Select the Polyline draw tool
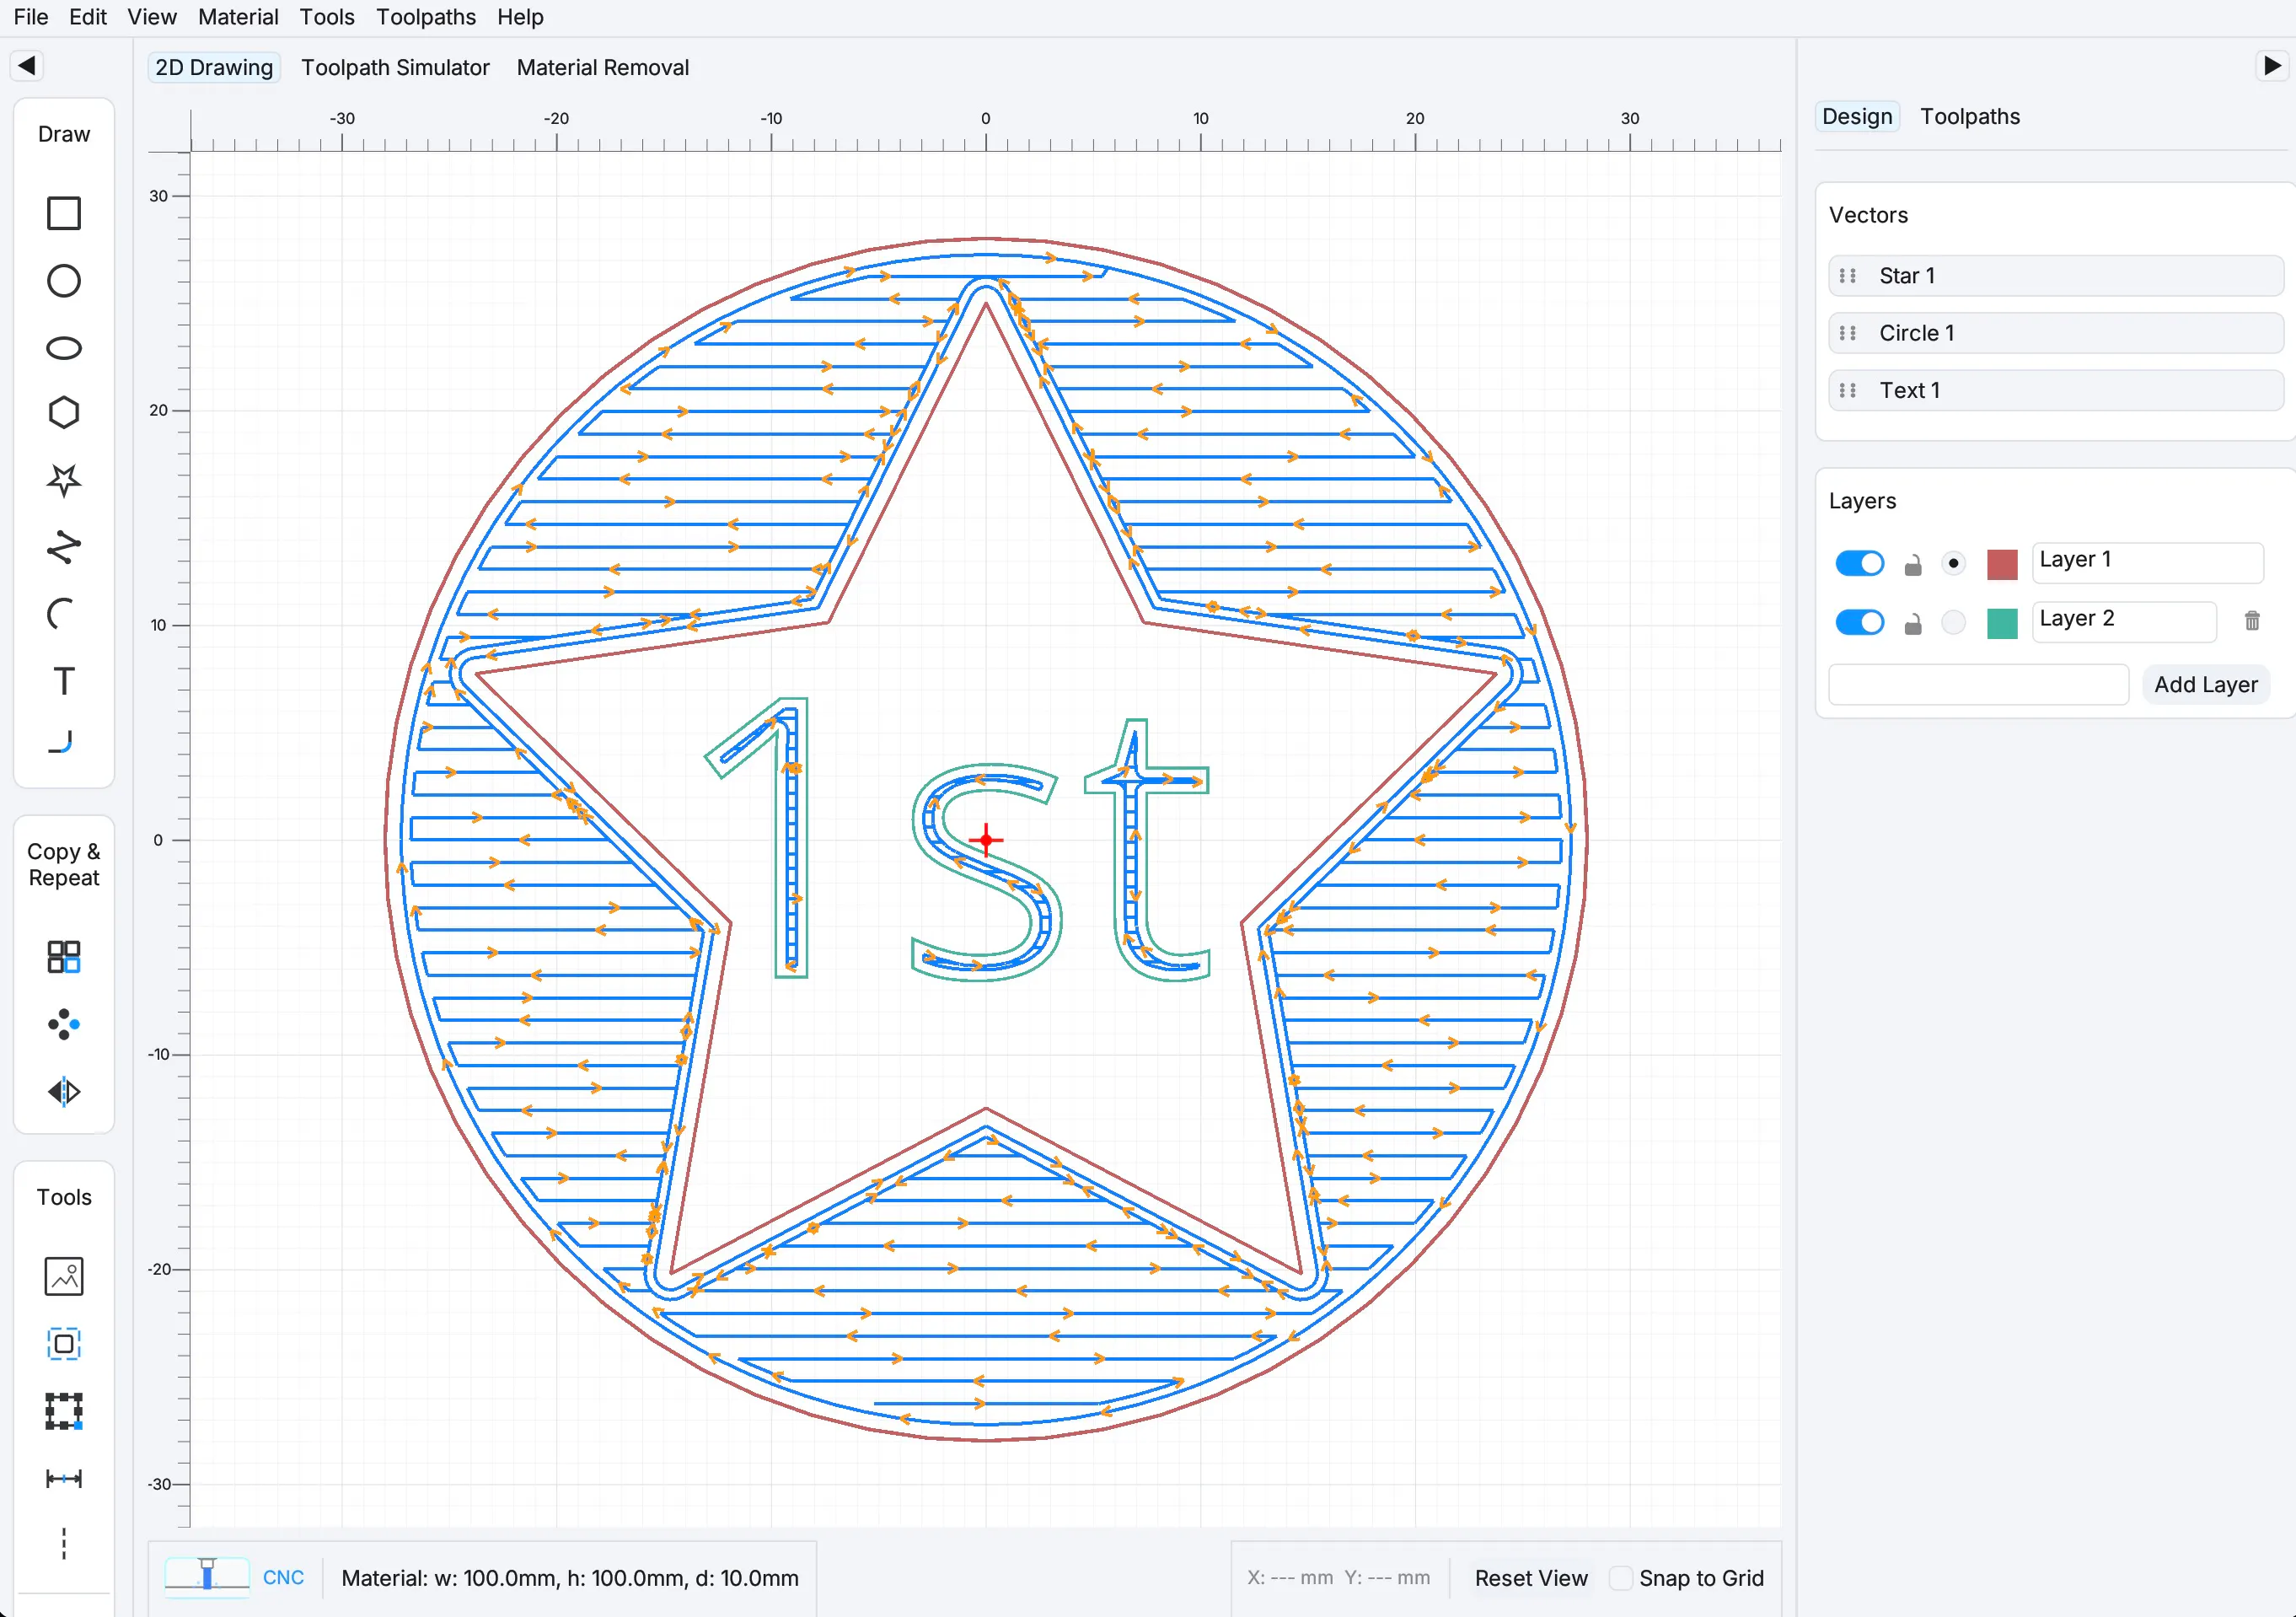The width and height of the screenshot is (2296, 1617). [x=64, y=547]
